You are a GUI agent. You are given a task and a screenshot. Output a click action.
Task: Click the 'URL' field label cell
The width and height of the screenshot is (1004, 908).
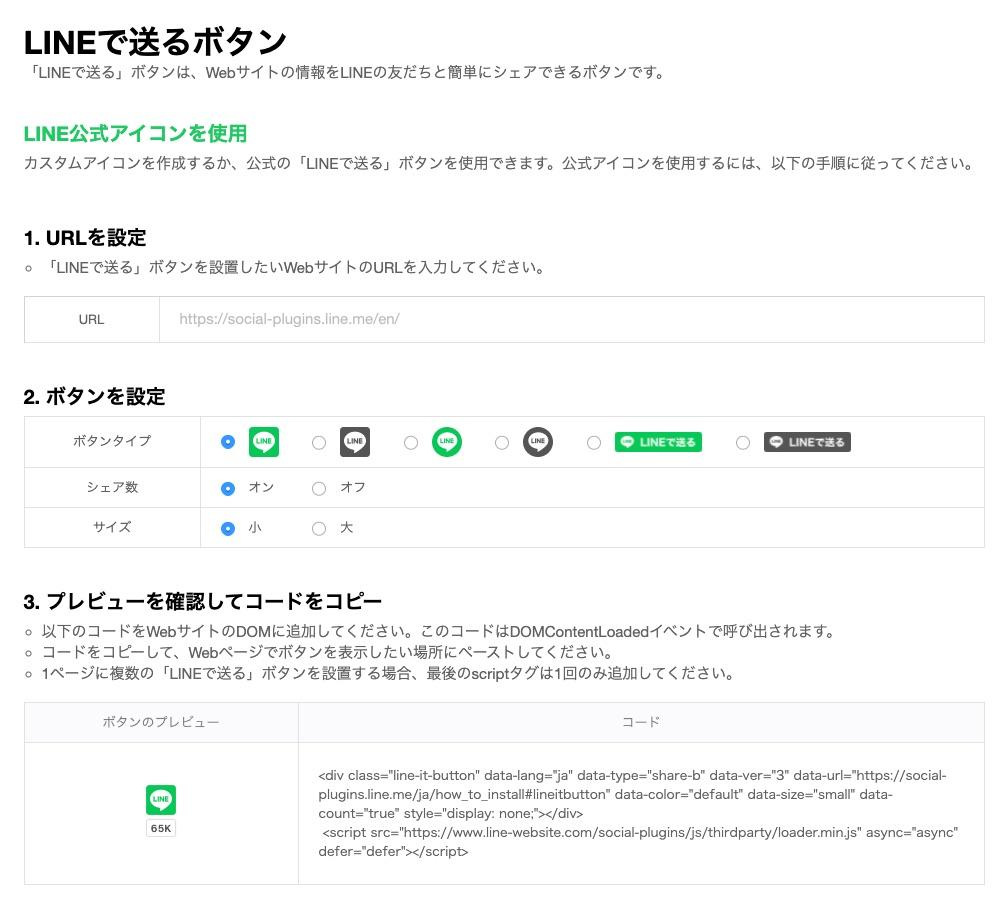(92, 320)
